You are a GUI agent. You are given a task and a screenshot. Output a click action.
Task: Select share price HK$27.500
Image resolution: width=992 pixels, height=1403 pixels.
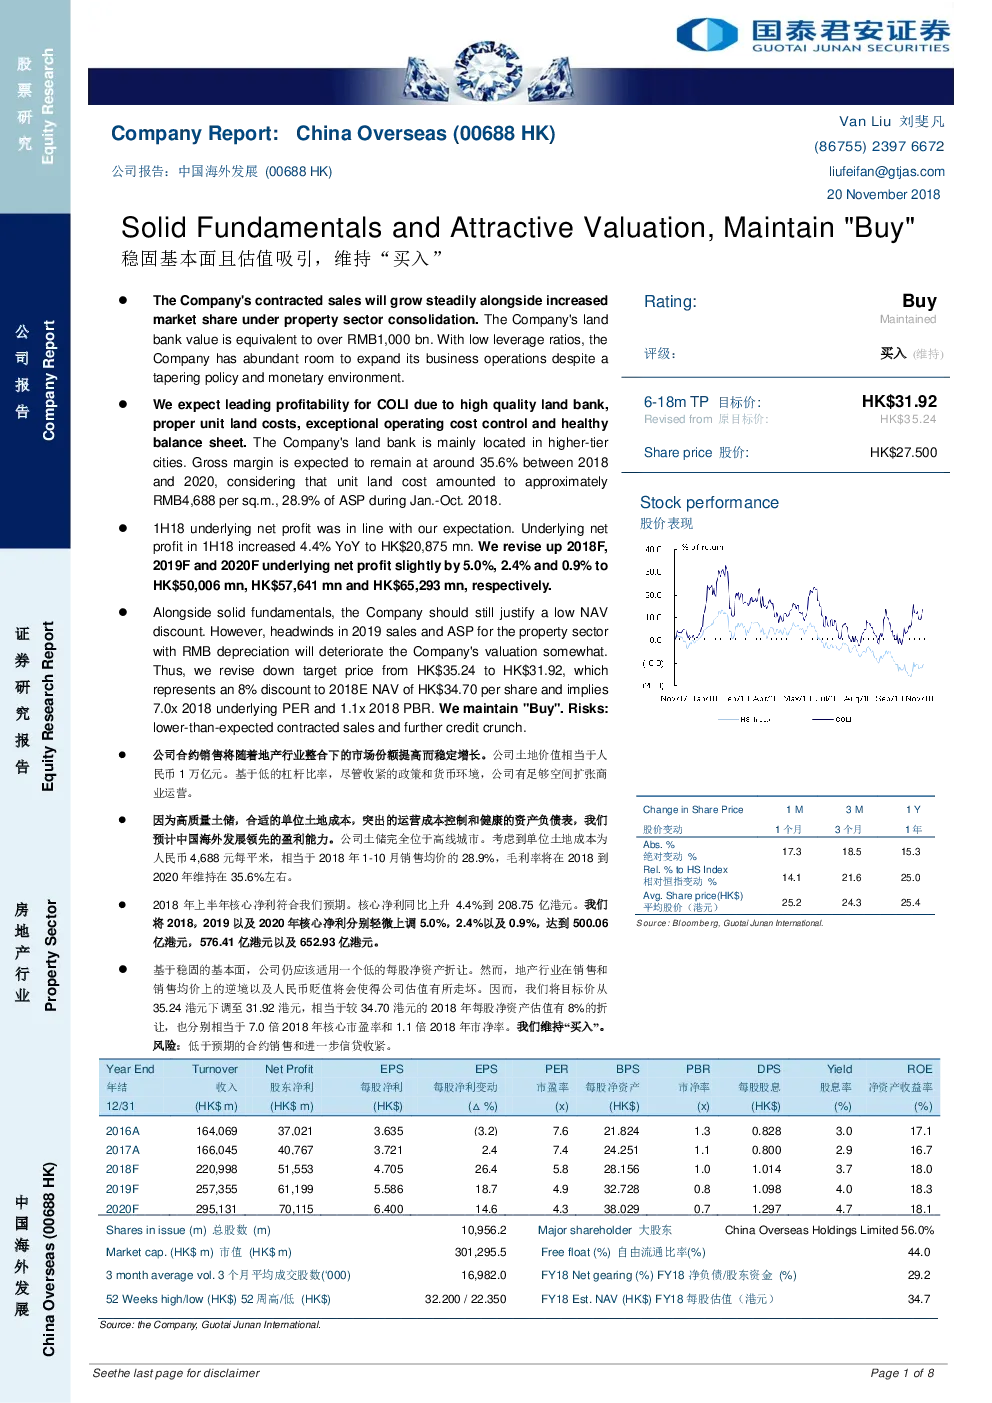tap(903, 453)
